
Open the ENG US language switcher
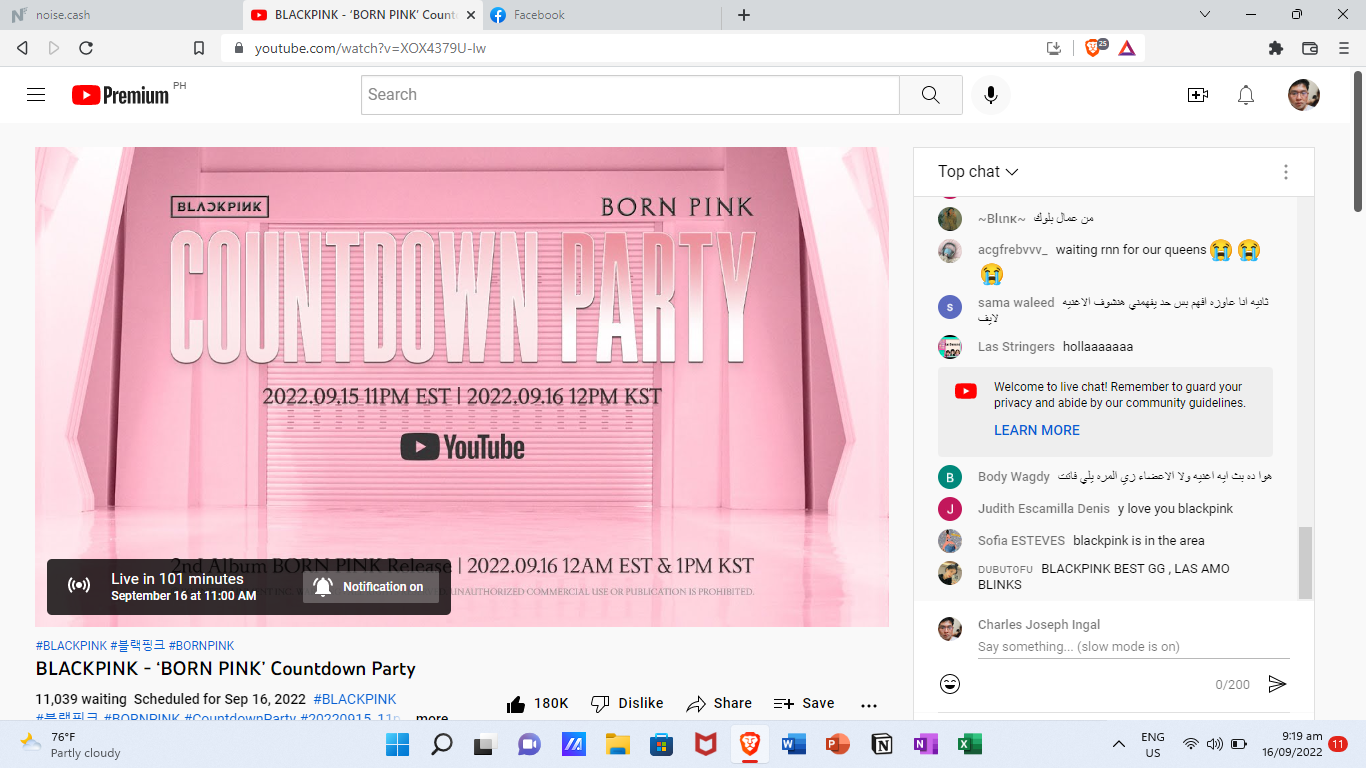tap(1153, 745)
